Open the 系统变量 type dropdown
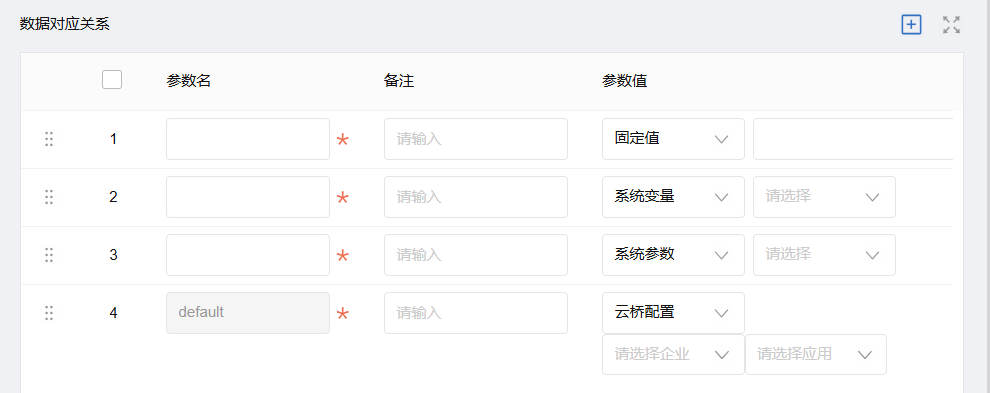Image resolution: width=990 pixels, height=393 pixels. coord(673,197)
